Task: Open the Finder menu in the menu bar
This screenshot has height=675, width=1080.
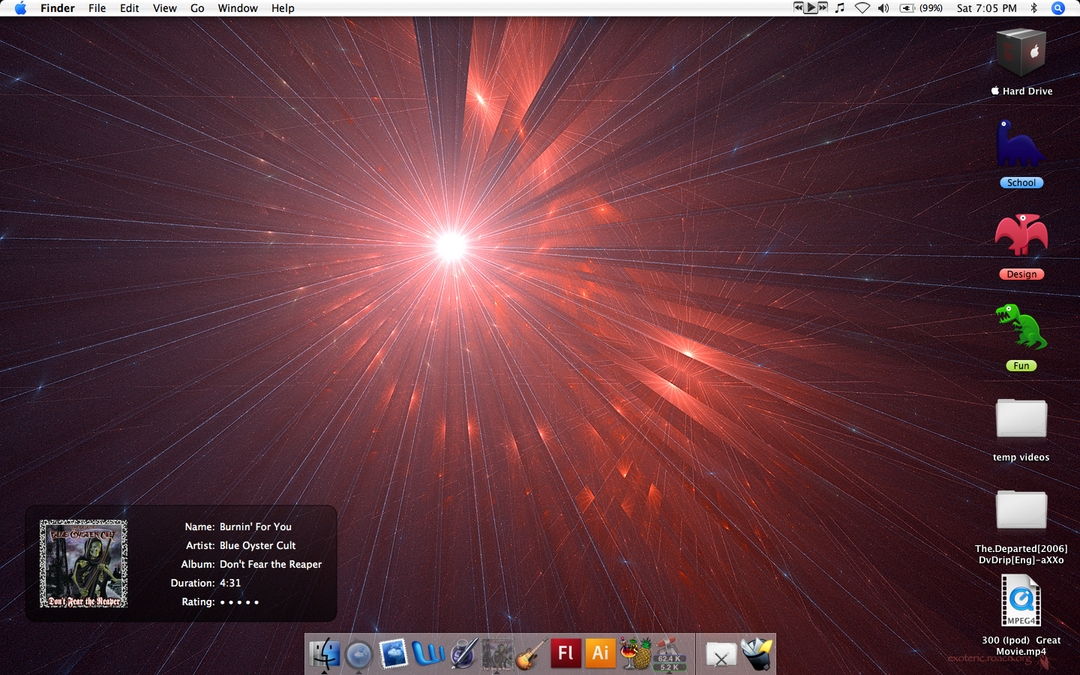Action: [x=57, y=8]
